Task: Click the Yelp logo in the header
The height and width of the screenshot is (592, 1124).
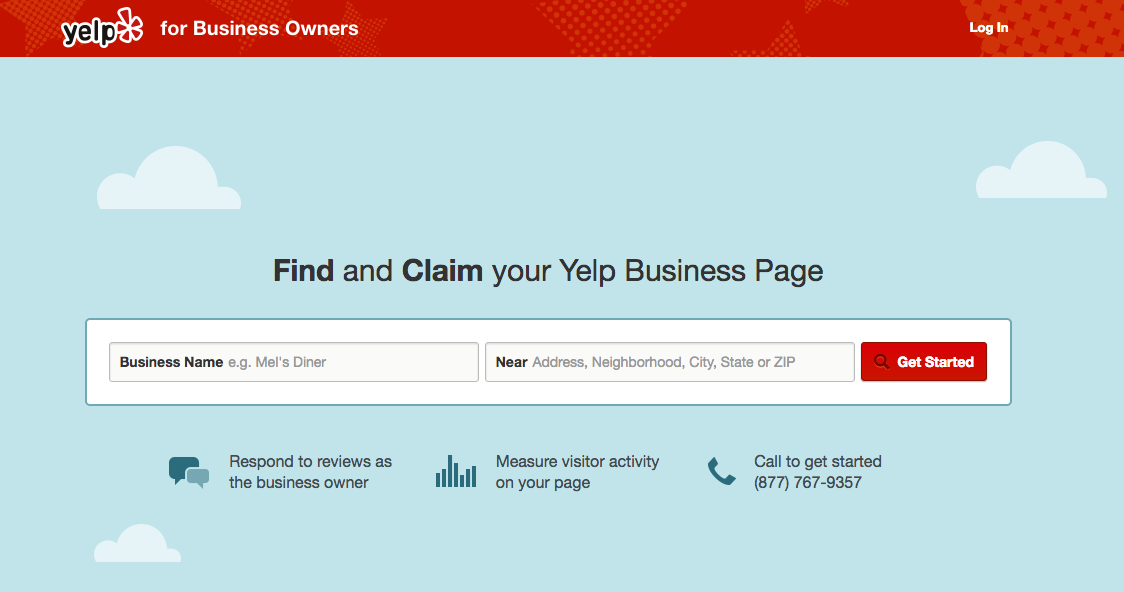Action: click(x=102, y=28)
